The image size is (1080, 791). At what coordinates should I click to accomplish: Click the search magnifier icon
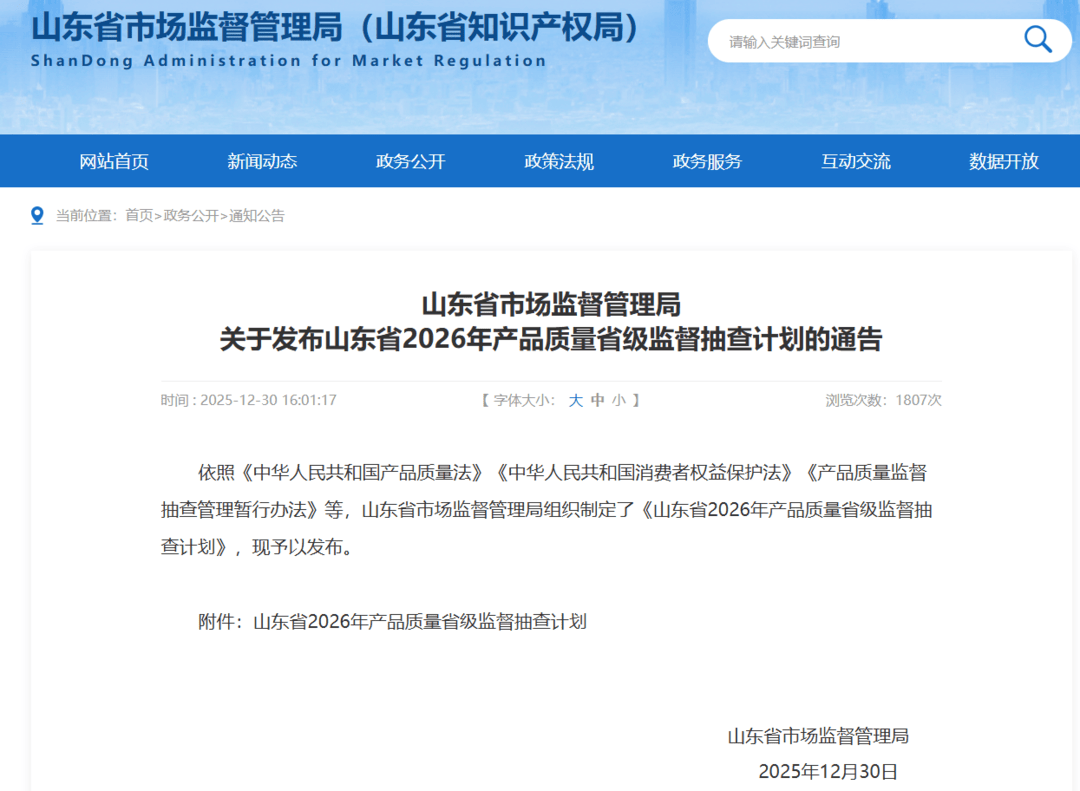tap(1037, 40)
